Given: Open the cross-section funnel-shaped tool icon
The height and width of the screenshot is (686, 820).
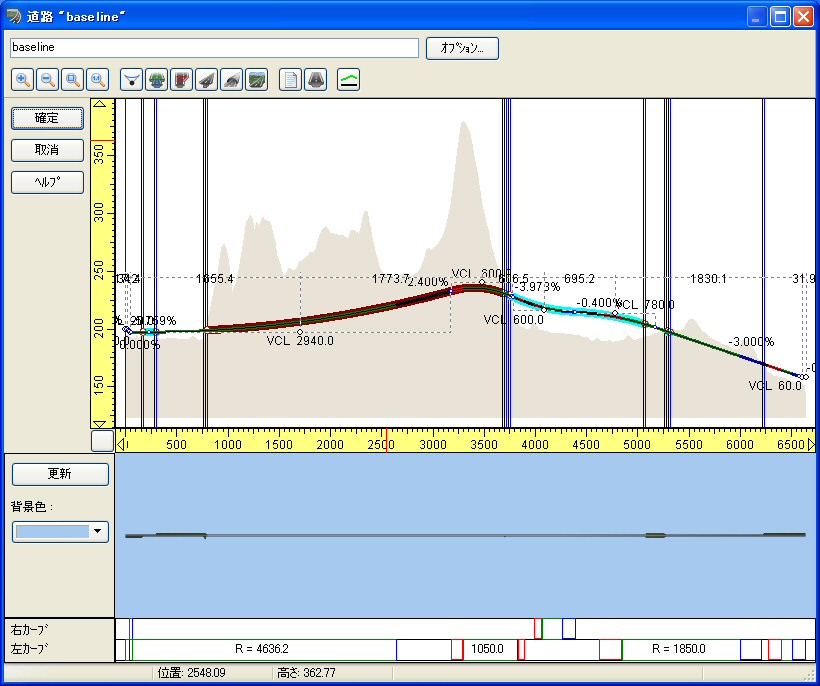Looking at the screenshot, I should pos(131,80).
